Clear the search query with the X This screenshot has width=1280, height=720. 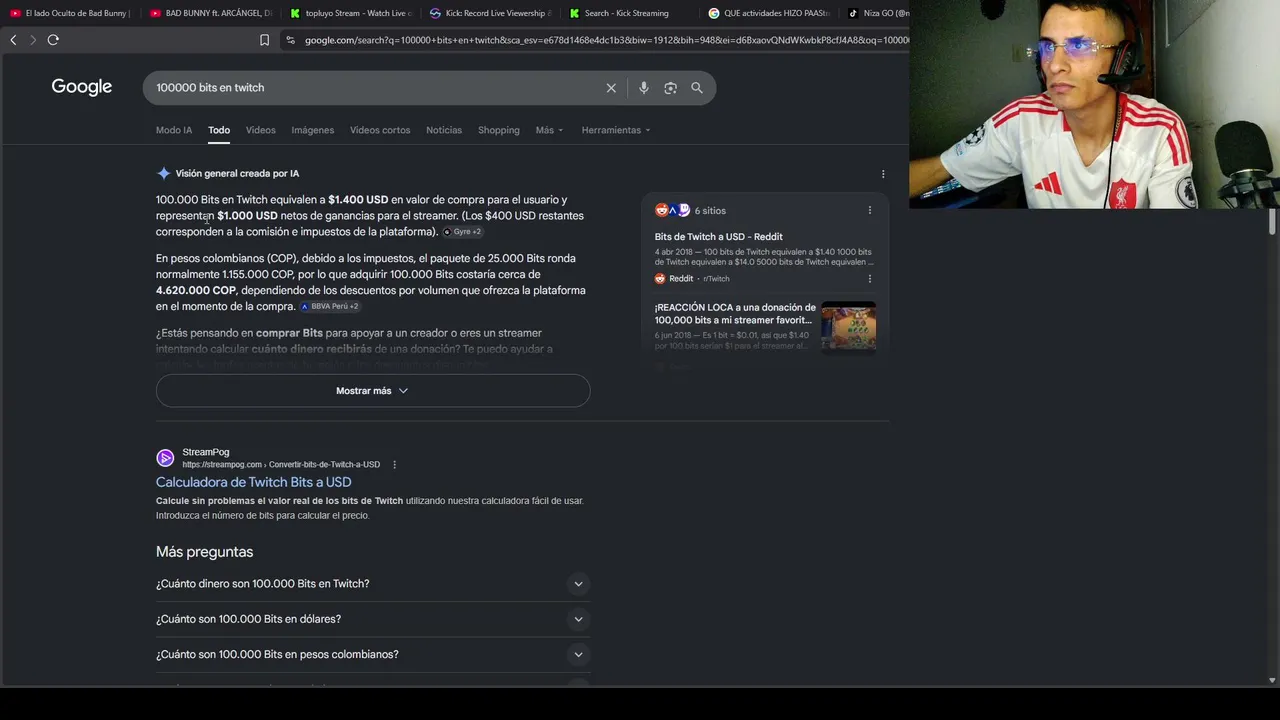tap(611, 88)
